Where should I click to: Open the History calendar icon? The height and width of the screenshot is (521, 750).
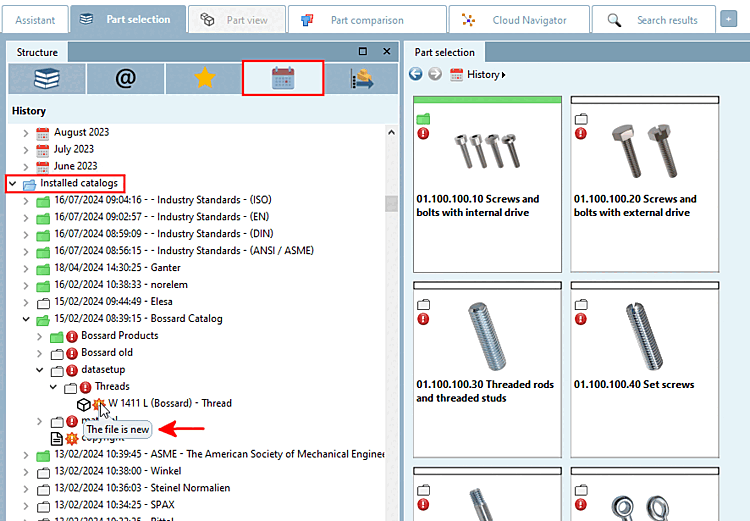click(283, 78)
